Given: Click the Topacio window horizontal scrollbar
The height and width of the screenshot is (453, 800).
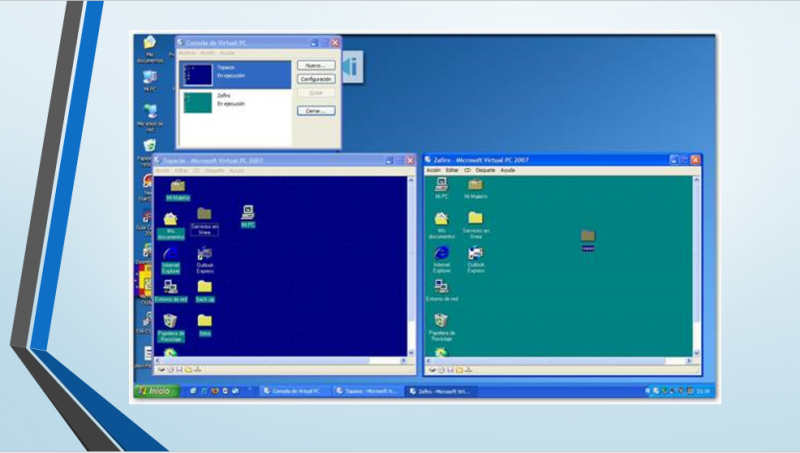Looking at the screenshot, I should 281,361.
